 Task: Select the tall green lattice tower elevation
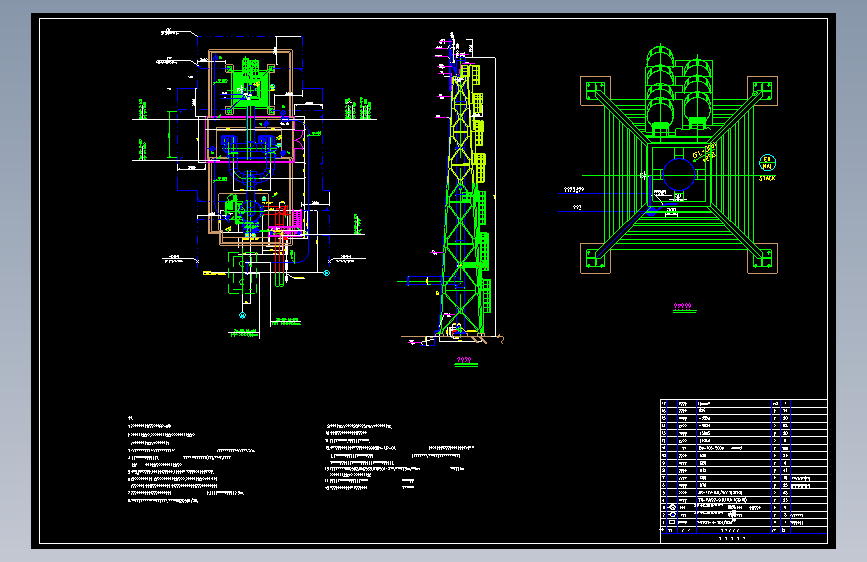point(464,199)
